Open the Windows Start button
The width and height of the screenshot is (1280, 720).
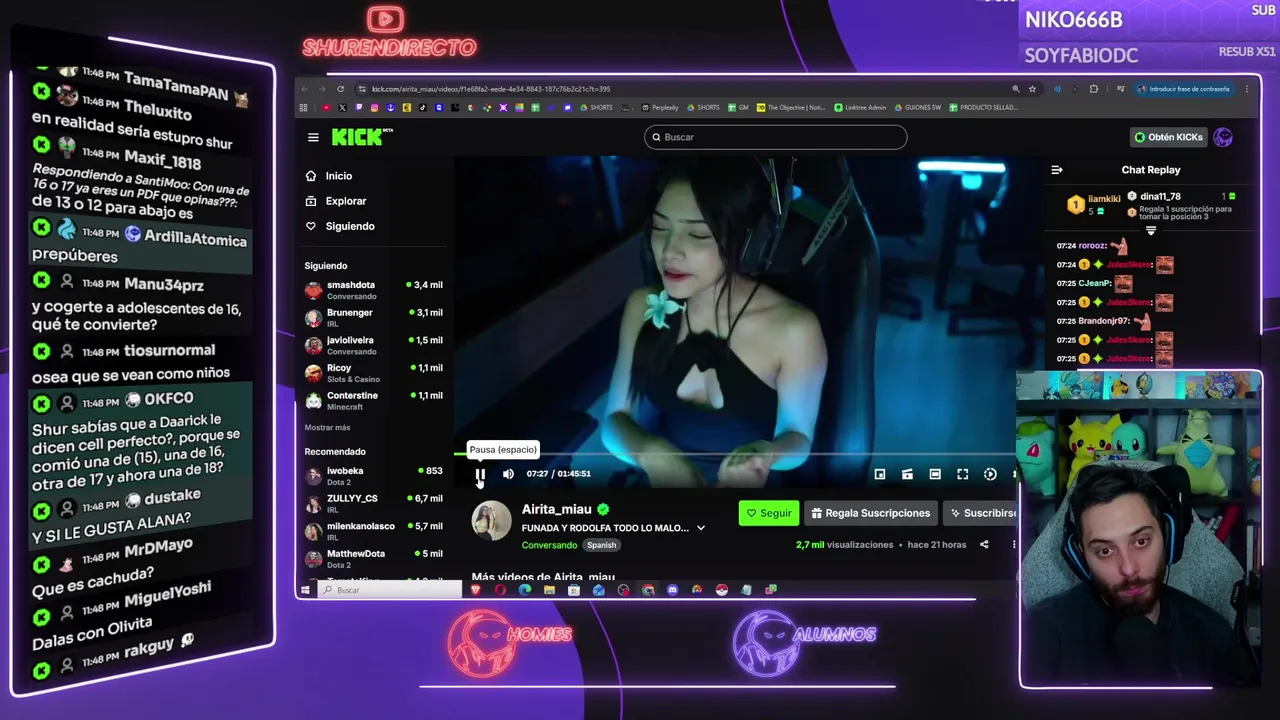tap(305, 590)
